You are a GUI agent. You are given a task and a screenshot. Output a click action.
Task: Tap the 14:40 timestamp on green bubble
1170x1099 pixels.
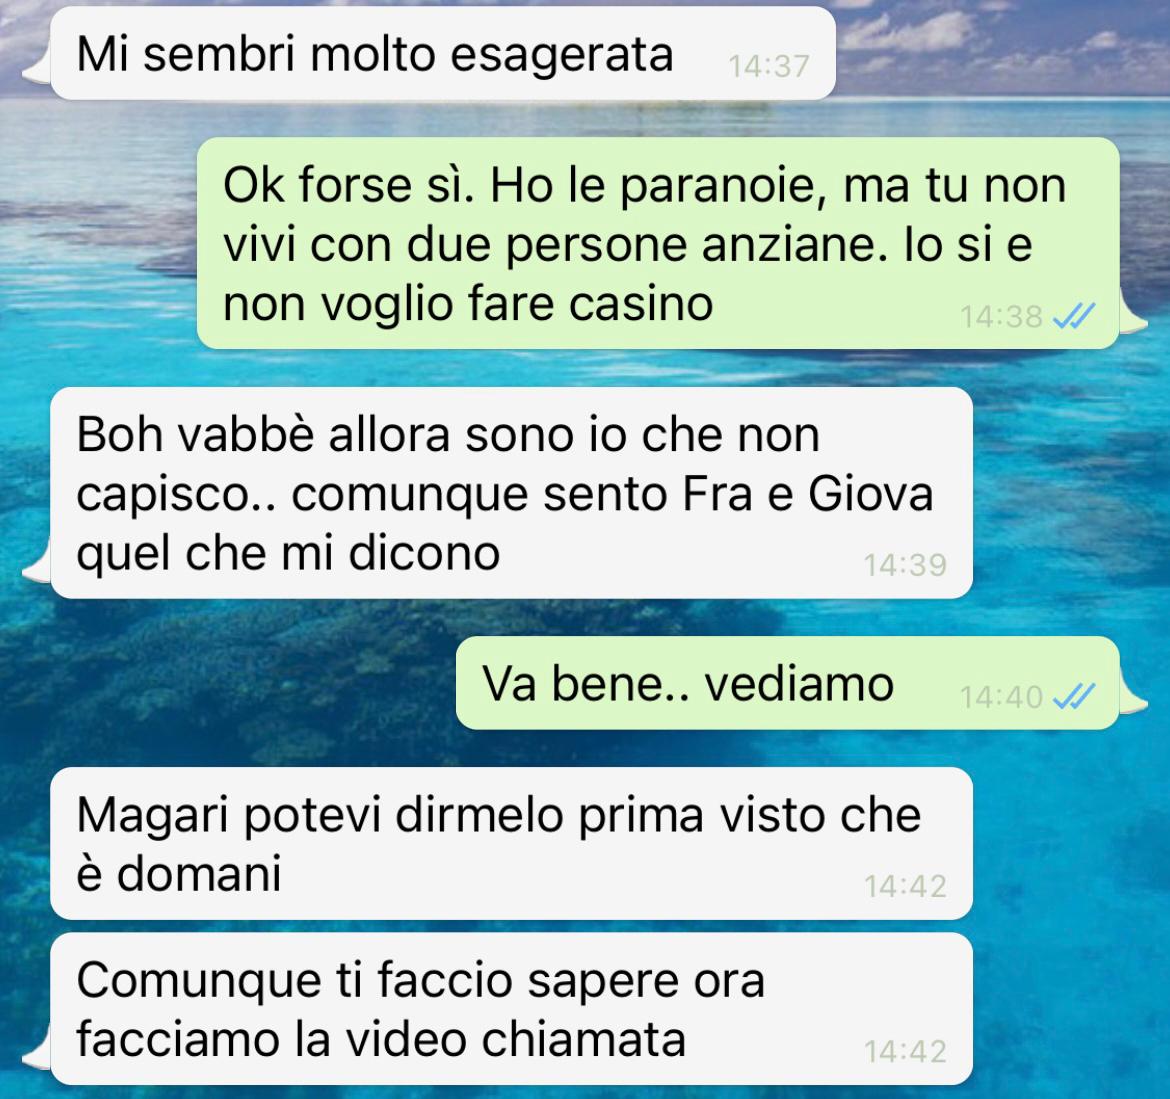click(1001, 698)
